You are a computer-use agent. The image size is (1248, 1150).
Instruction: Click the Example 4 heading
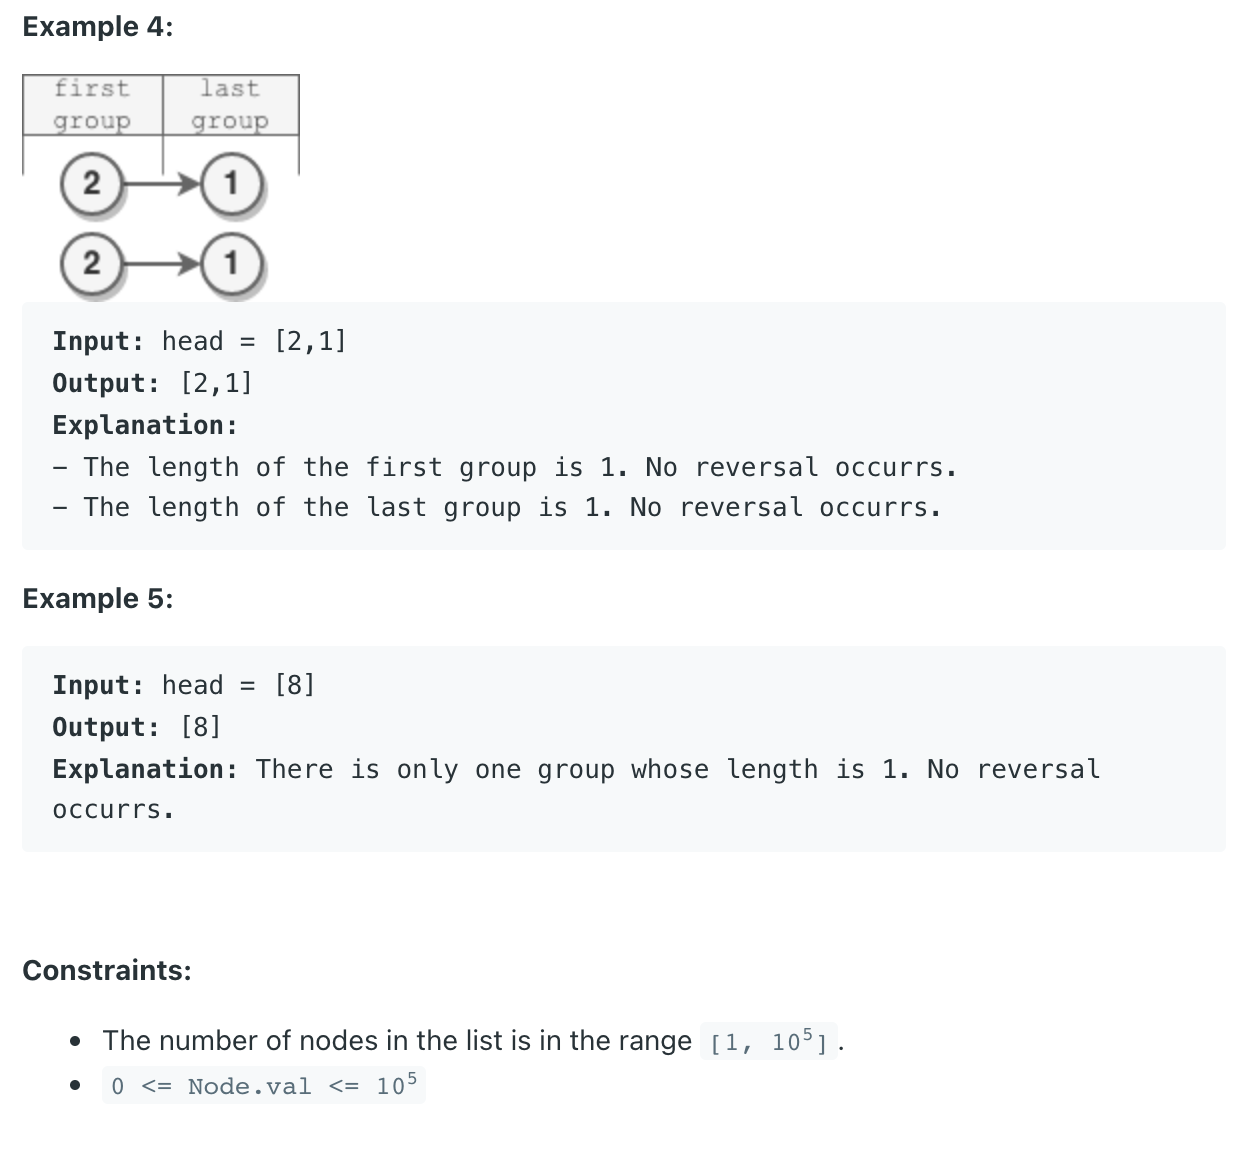(x=98, y=27)
